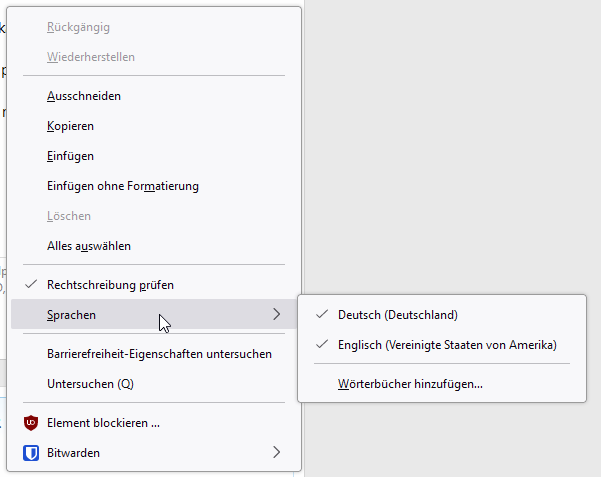601x477 pixels.
Task: Click the disabled Löschen entry
Action: coord(154,216)
